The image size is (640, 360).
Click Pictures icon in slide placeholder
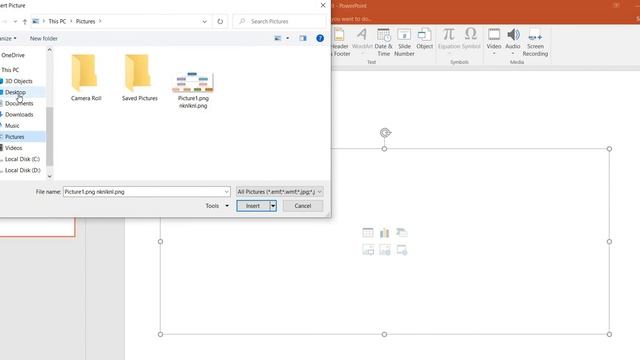tap(368, 249)
